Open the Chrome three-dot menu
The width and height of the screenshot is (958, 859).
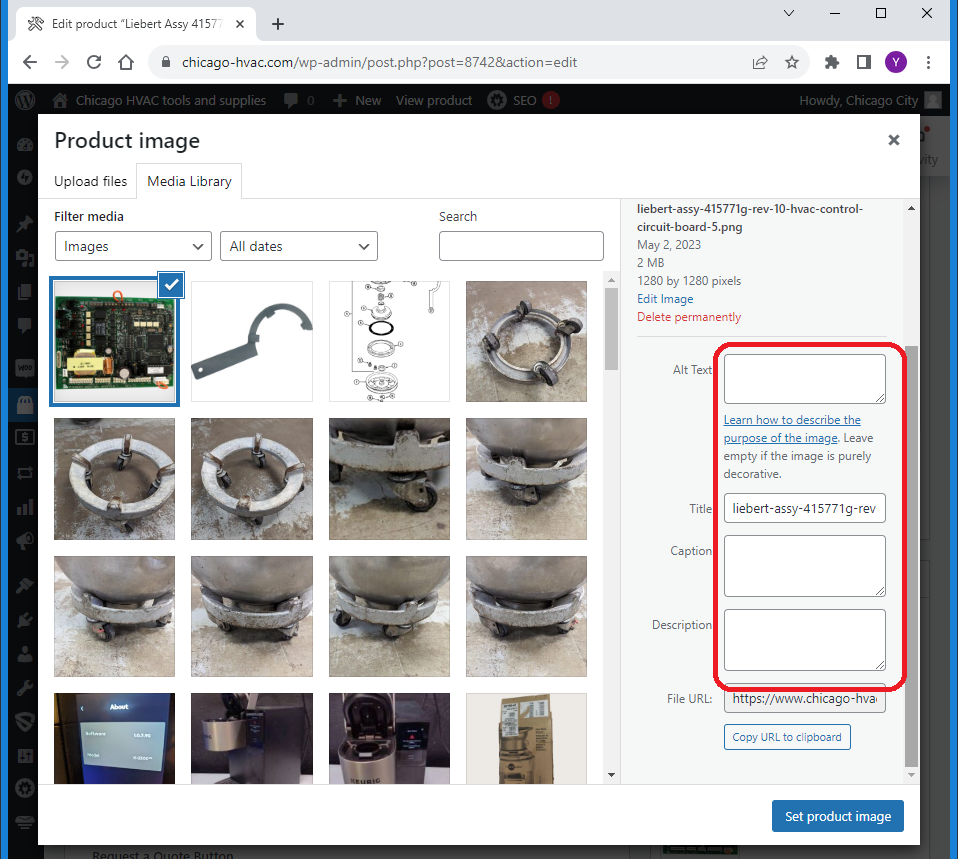pos(929,62)
